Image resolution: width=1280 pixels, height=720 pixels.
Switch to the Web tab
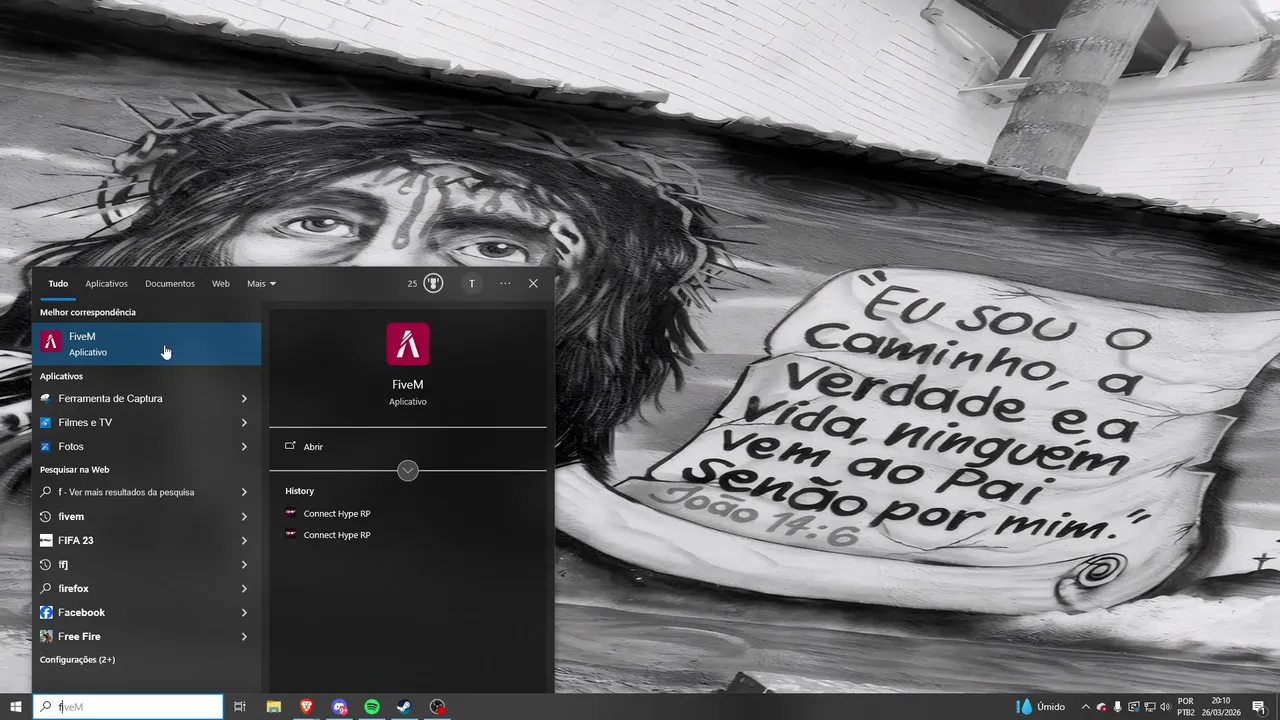tap(221, 284)
